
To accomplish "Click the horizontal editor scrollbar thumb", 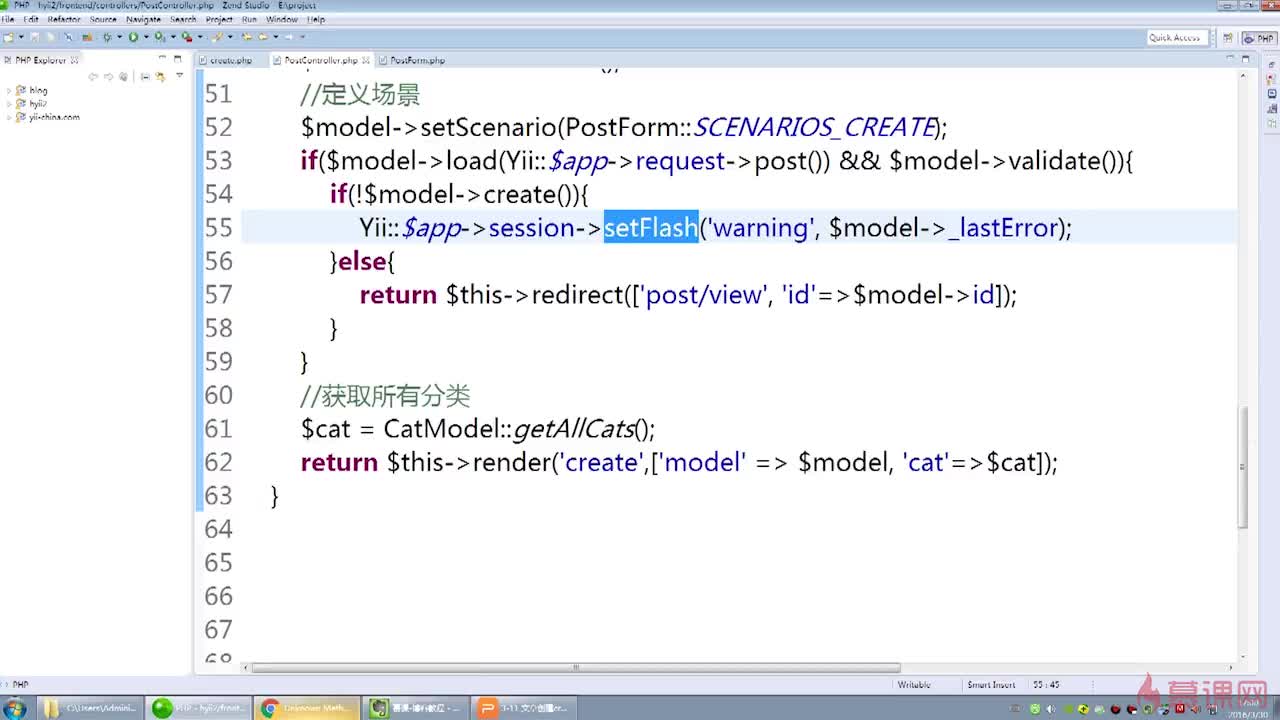I will (x=576, y=667).
